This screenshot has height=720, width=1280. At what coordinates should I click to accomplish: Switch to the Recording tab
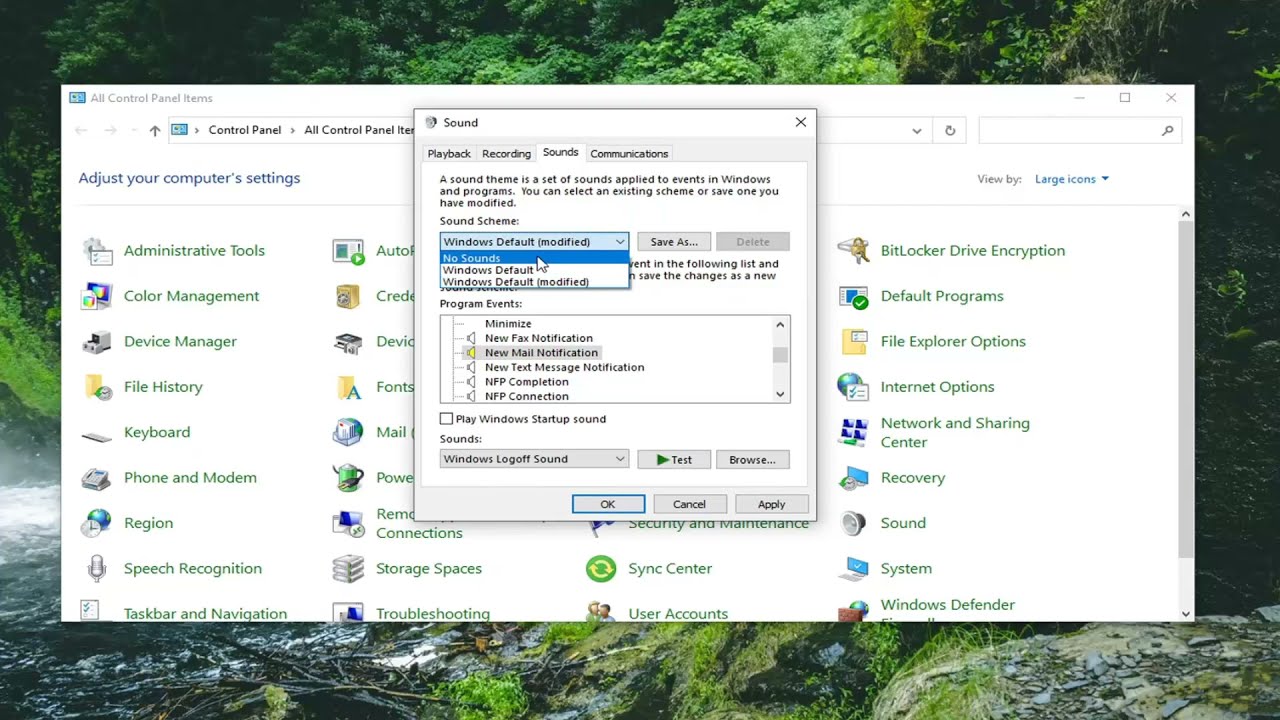click(506, 154)
